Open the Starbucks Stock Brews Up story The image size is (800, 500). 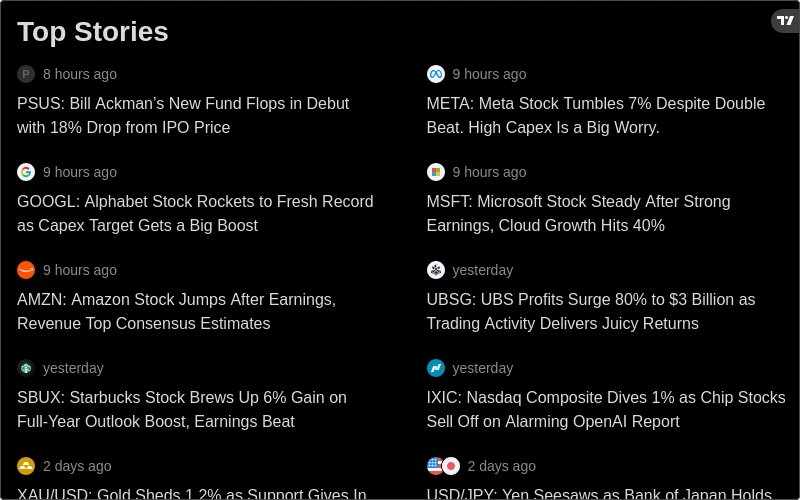point(182,409)
